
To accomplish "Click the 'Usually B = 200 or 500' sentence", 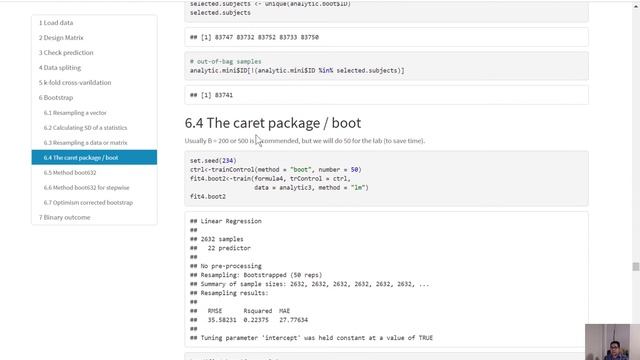I will click(305, 141).
